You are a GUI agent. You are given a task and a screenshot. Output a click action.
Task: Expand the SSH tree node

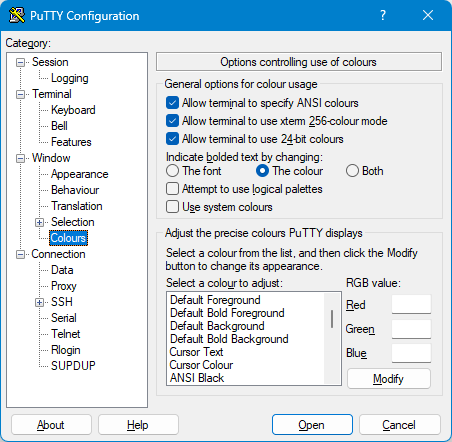39,302
